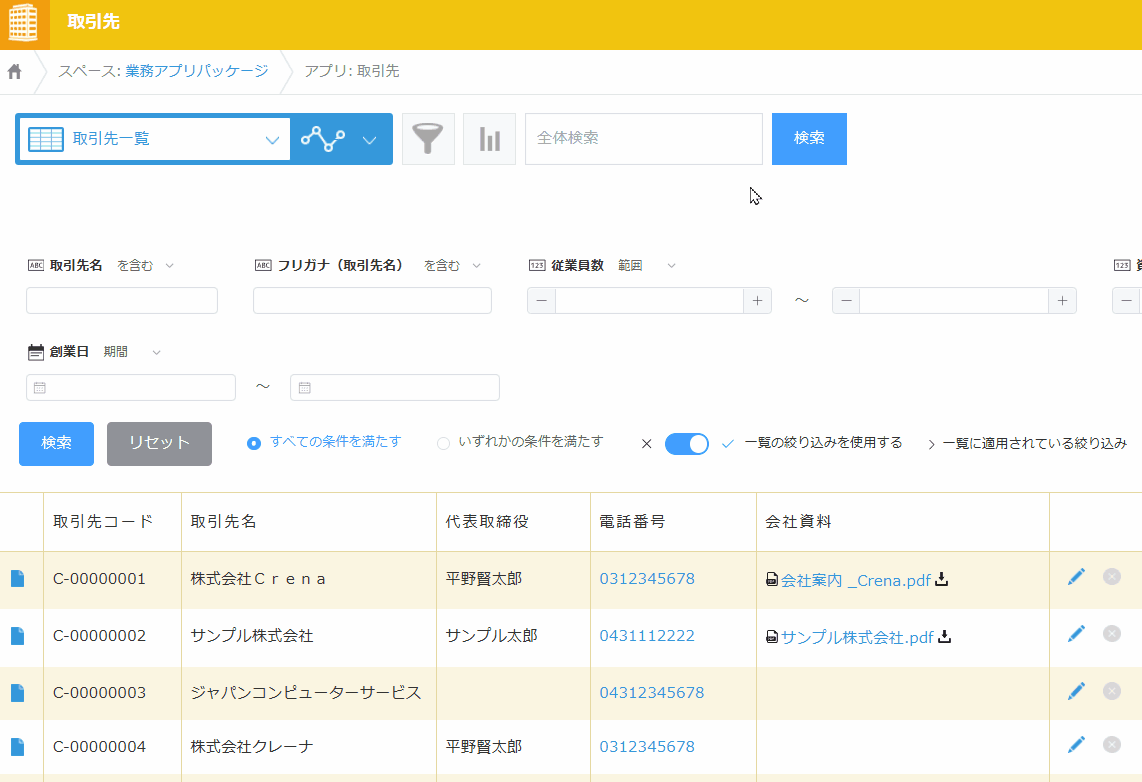Click calendar icon in 創業日 end date

pos(304,387)
